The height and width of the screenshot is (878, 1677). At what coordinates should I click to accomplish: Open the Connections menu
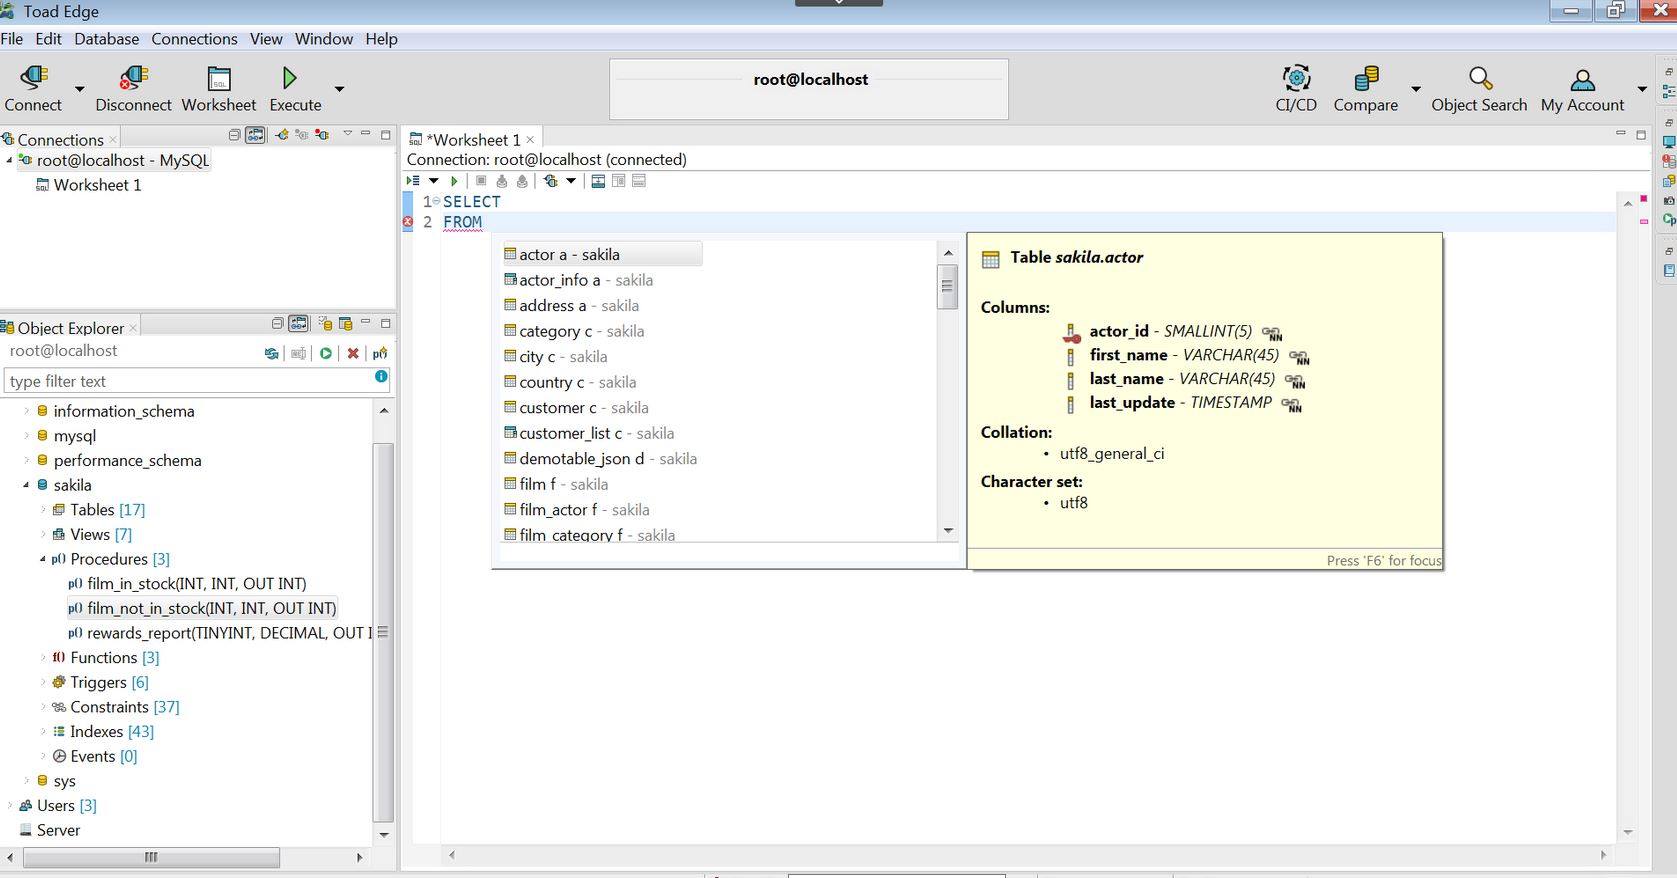194,39
